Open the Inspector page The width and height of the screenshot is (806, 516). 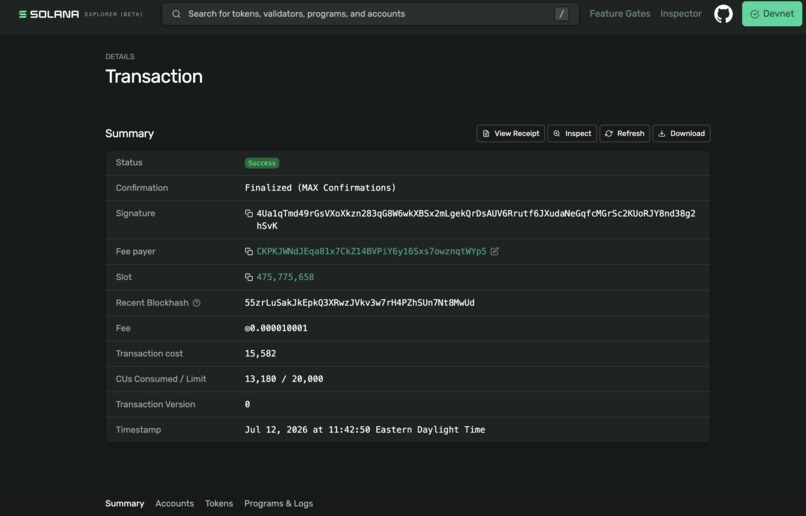point(681,14)
